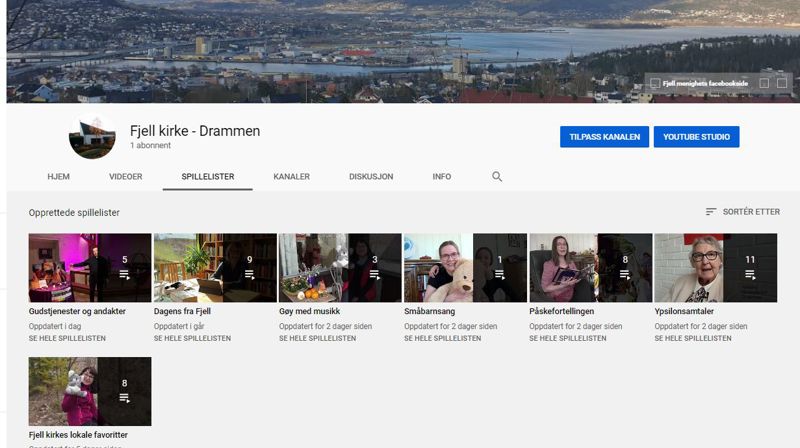
Task: Open Småbarnsang playlist thumbnail
Action: pyautogui.click(x=465, y=268)
